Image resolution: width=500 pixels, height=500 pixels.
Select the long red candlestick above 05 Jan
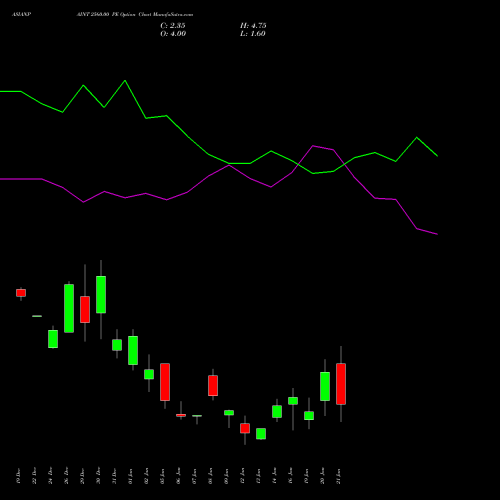pyautogui.click(x=165, y=382)
